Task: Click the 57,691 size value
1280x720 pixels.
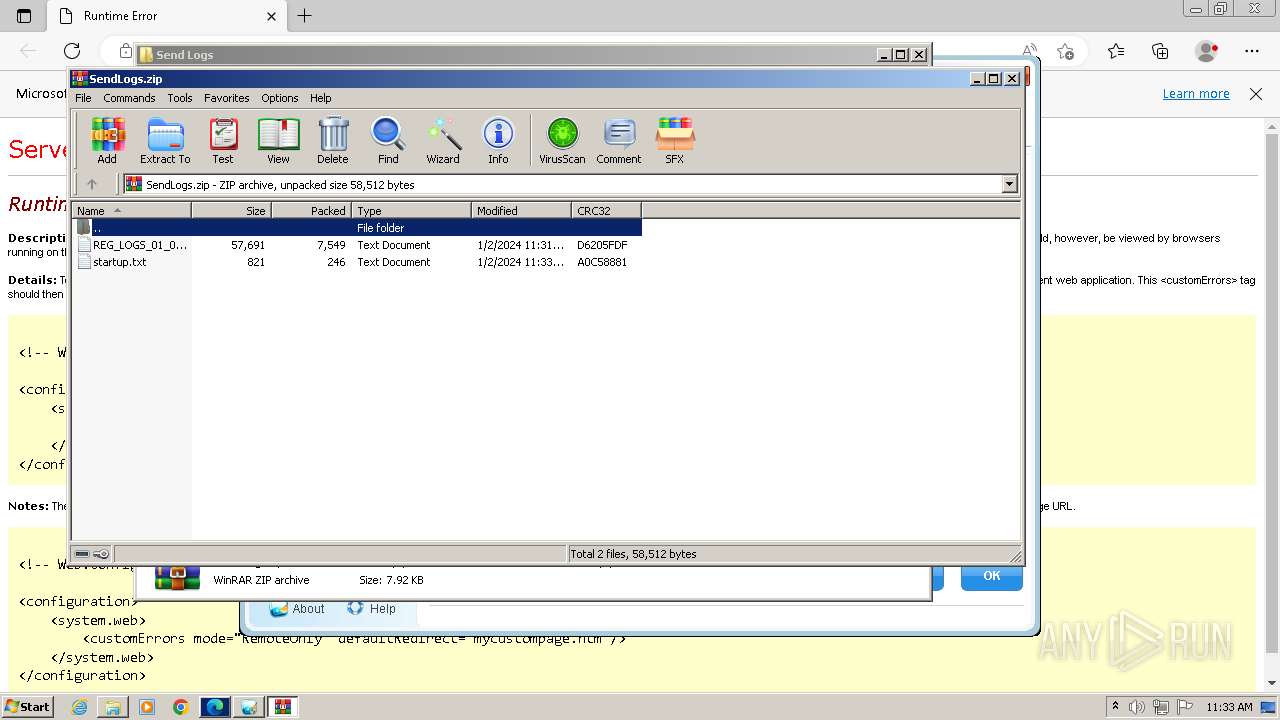Action: 247,245
